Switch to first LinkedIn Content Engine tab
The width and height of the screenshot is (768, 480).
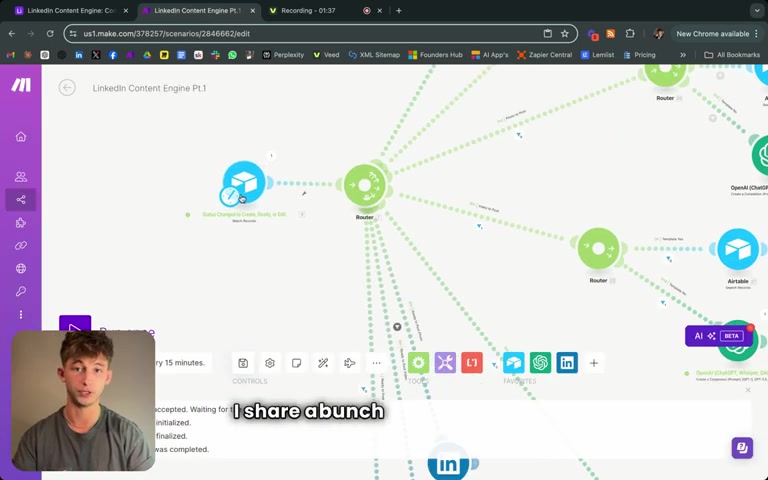(x=71, y=10)
